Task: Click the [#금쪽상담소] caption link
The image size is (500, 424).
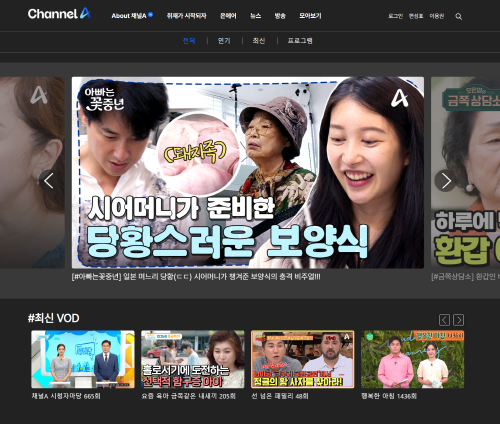Action: click(465, 277)
